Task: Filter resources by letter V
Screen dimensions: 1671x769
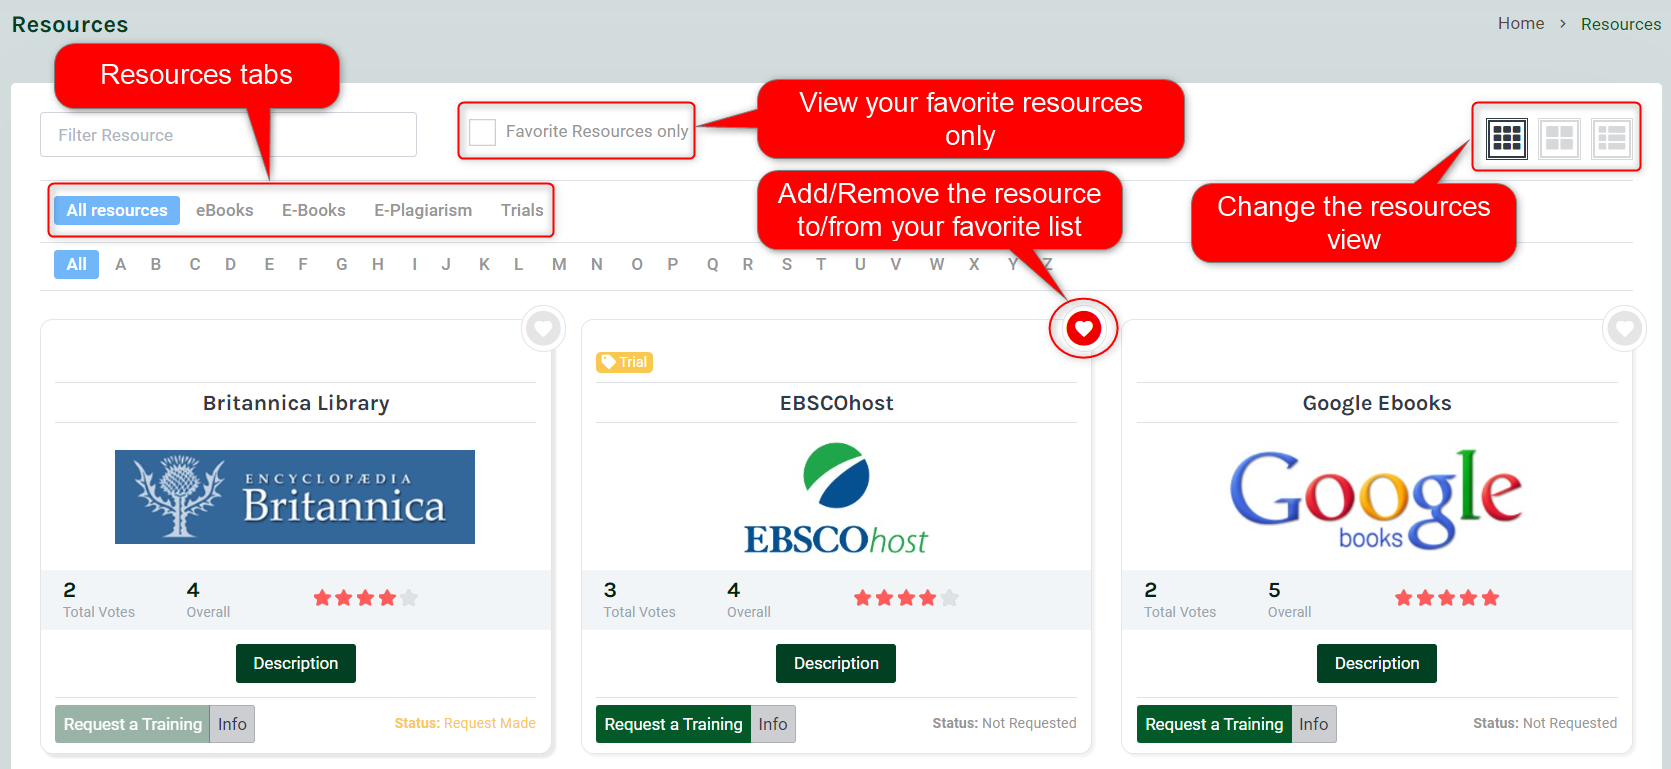Action: [896, 264]
